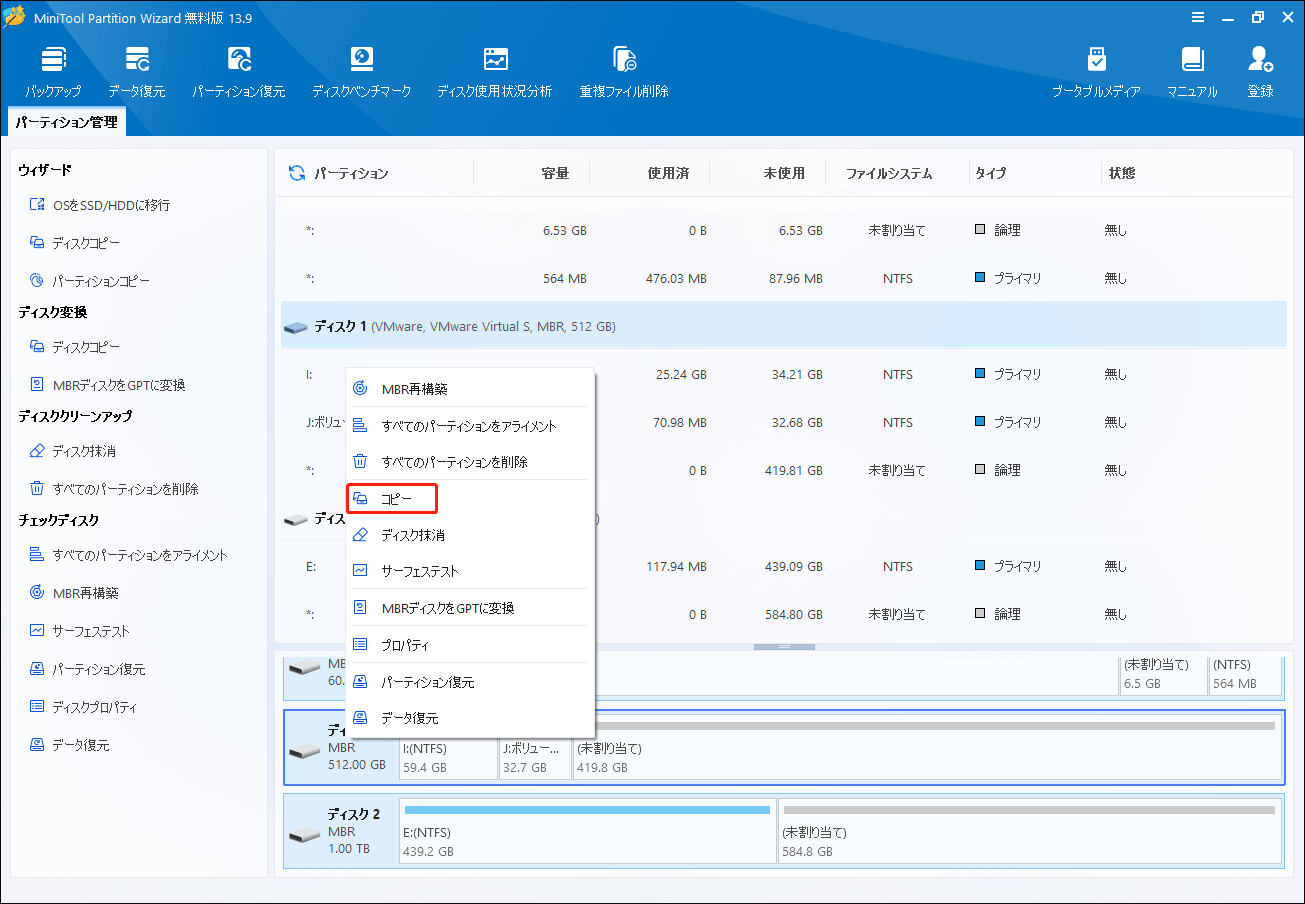Screen dimensions: 1305x904
Task: Click the pane splitter handle
Action: [x=783, y=647]
